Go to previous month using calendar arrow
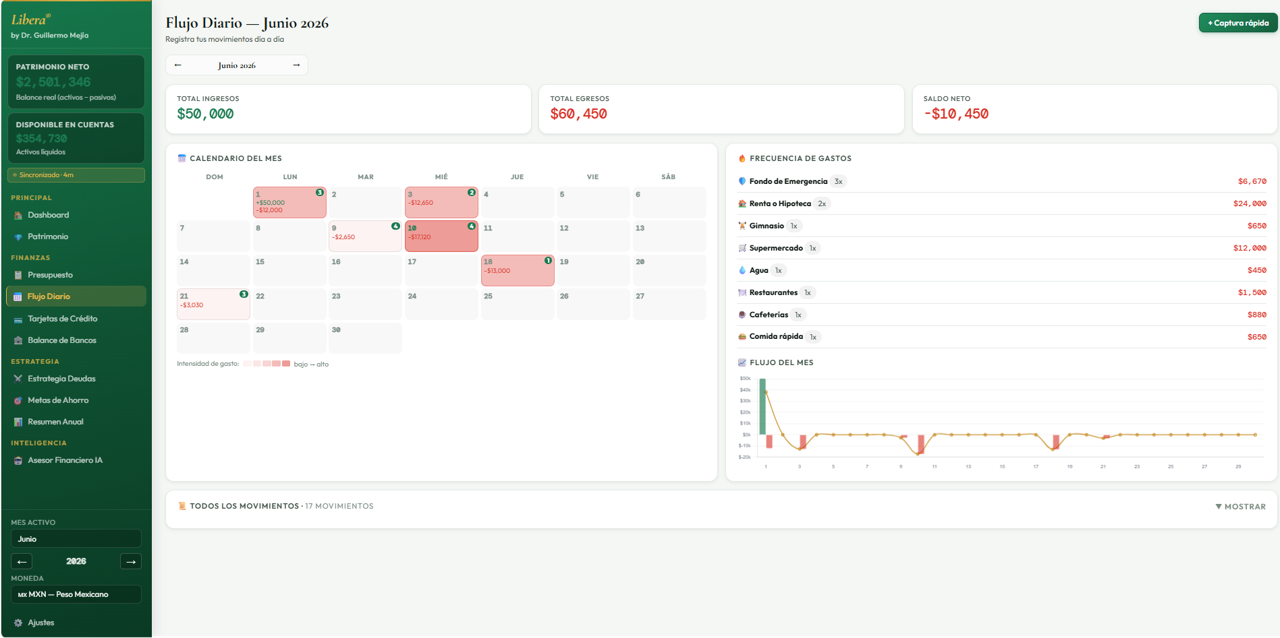Screen dimensions: 1280x638 point(178,65)
